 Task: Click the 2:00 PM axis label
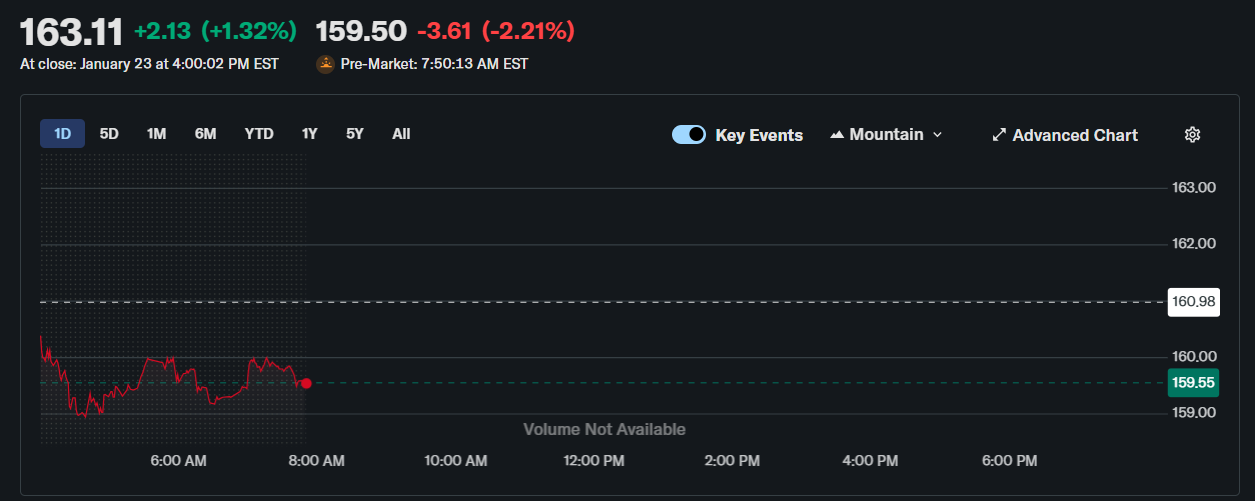[732, 461]
